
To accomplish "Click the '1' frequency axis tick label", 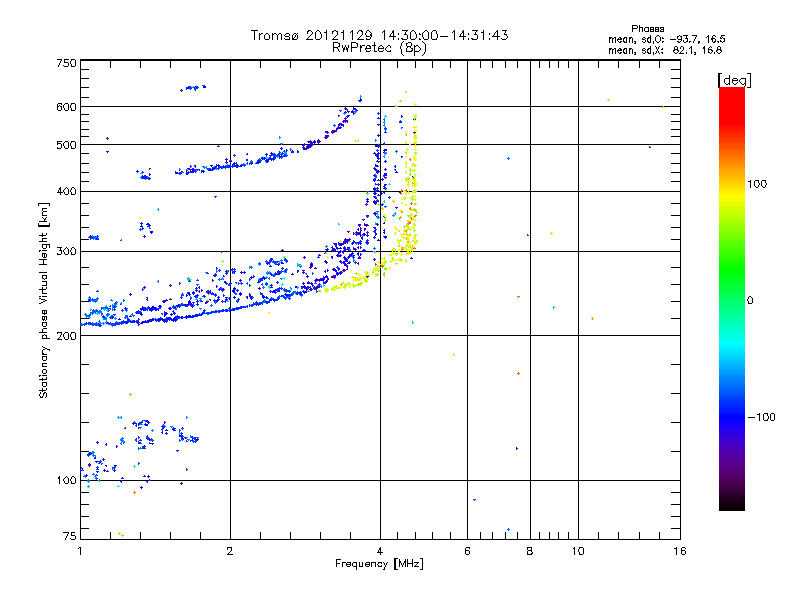I will coord(80,551).
